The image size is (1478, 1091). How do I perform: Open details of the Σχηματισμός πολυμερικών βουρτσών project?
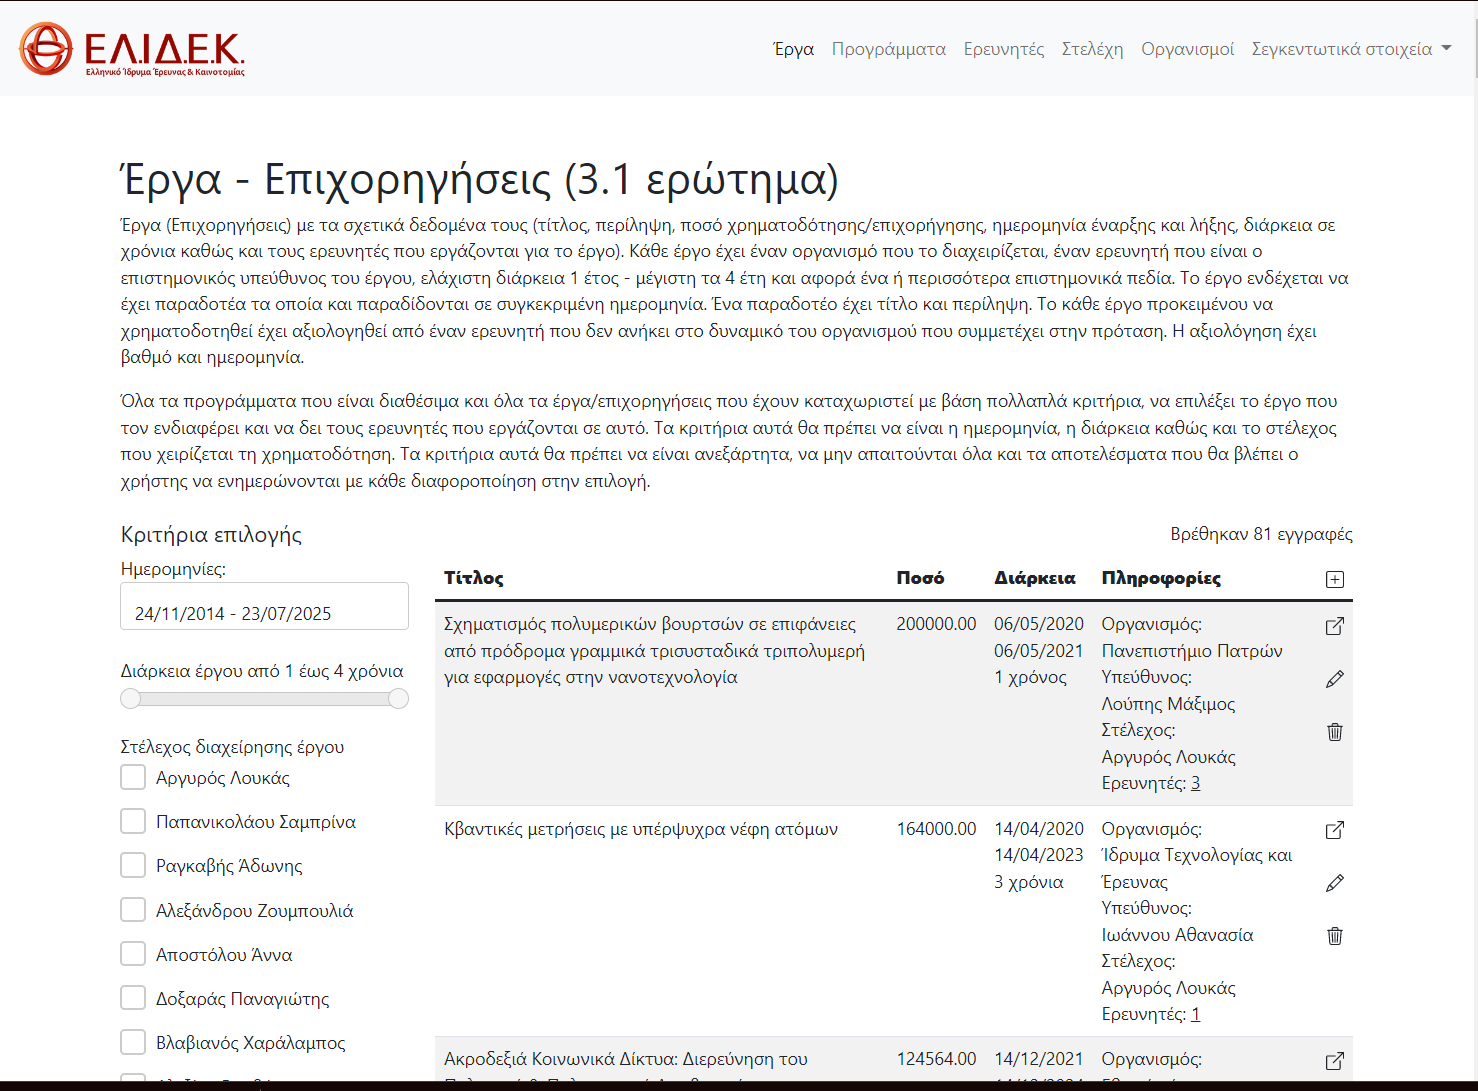click(x=1334, y=626)
